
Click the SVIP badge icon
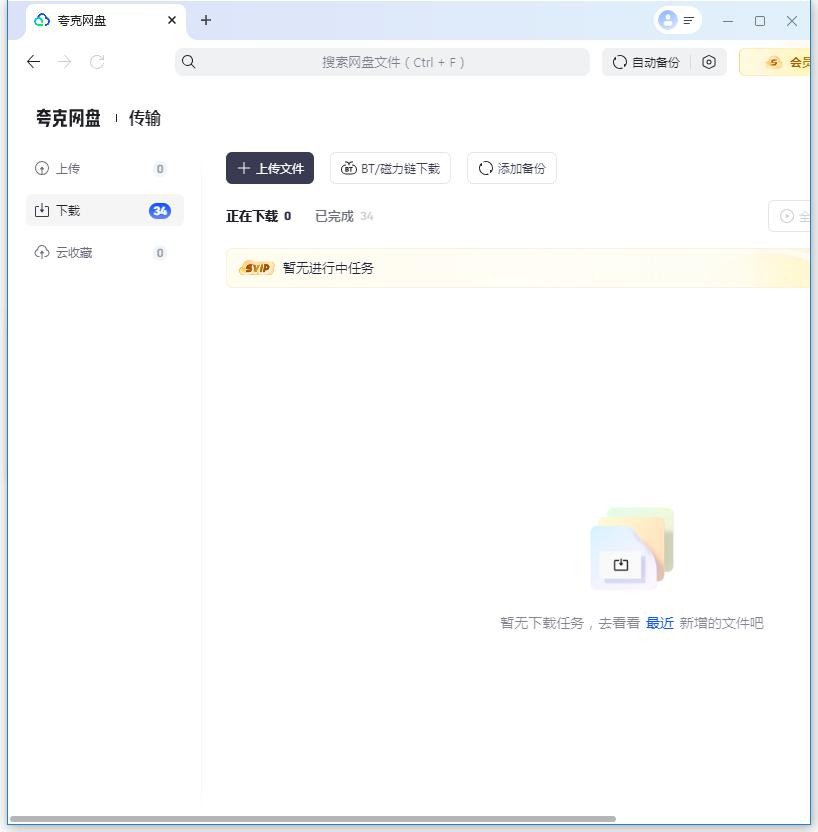[257, 268]
